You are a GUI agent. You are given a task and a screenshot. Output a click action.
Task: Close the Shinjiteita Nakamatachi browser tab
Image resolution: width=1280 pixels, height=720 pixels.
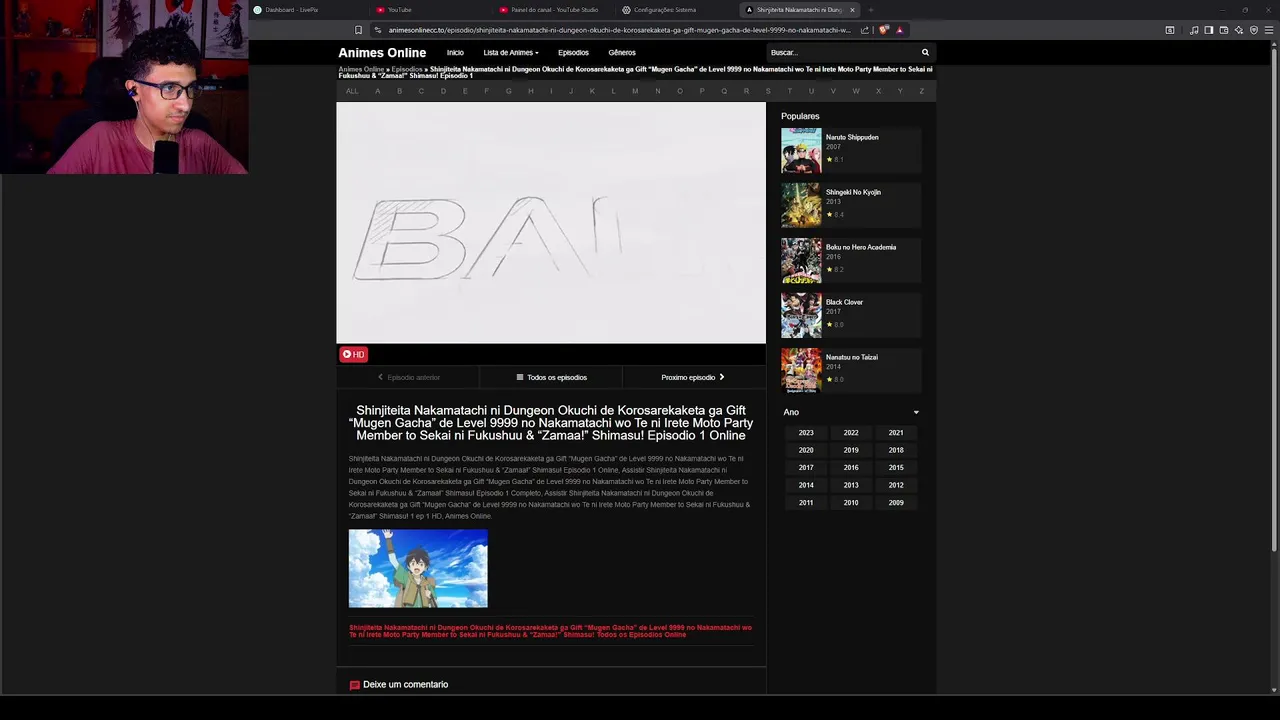pyautogui.click(x=852, y=10)
